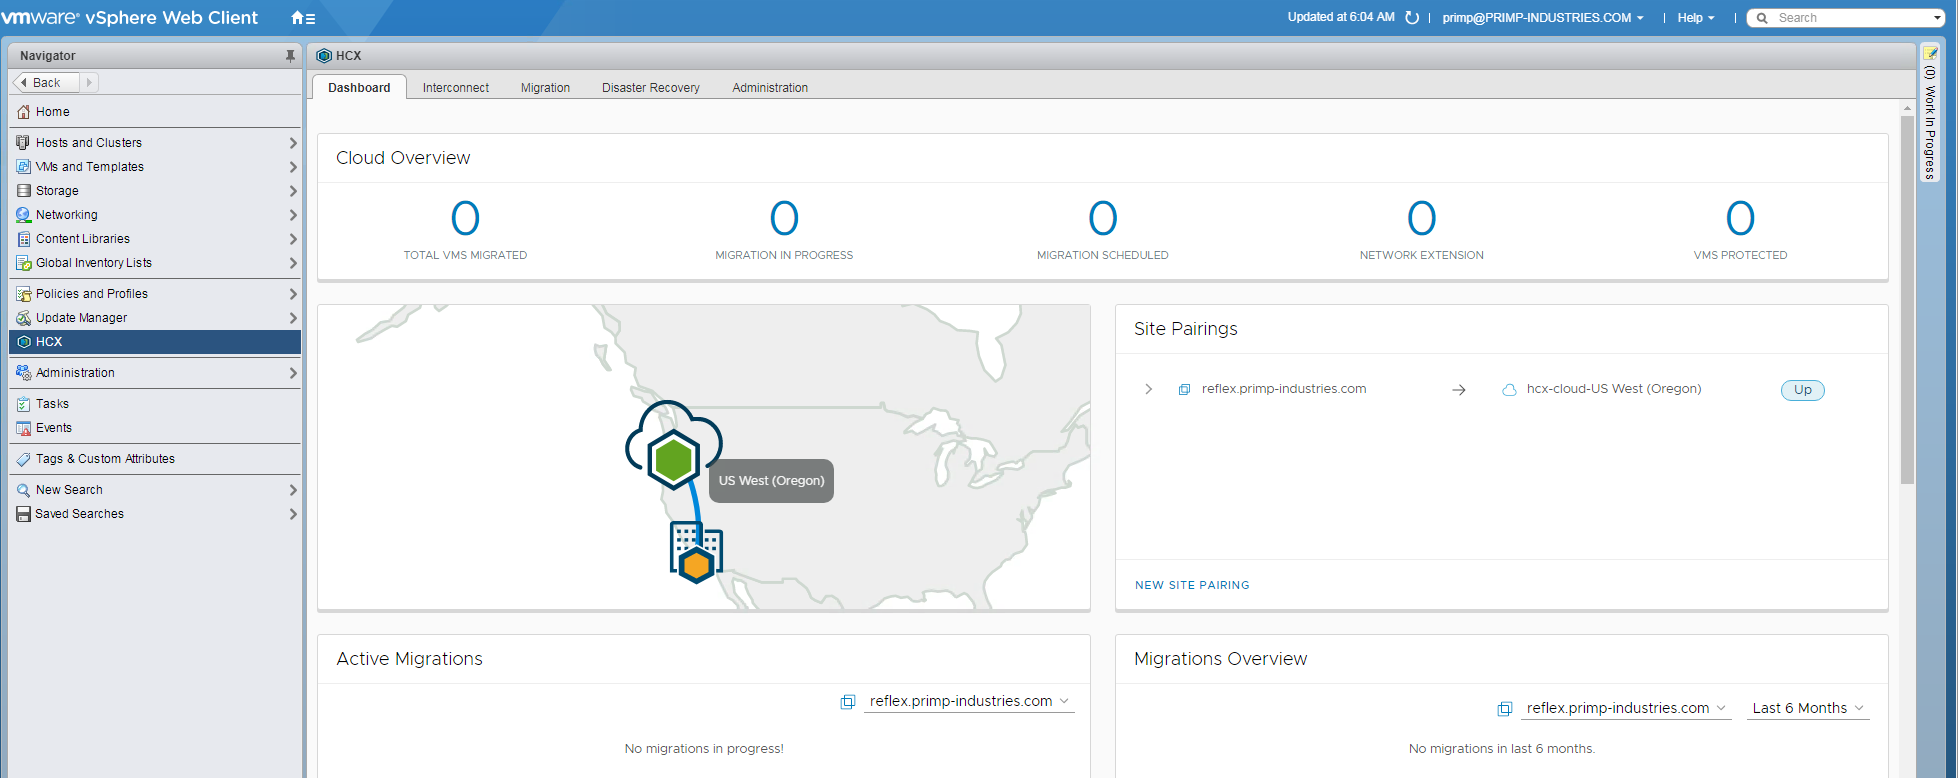Click the Tags & Custom Attributes icon

24,459
